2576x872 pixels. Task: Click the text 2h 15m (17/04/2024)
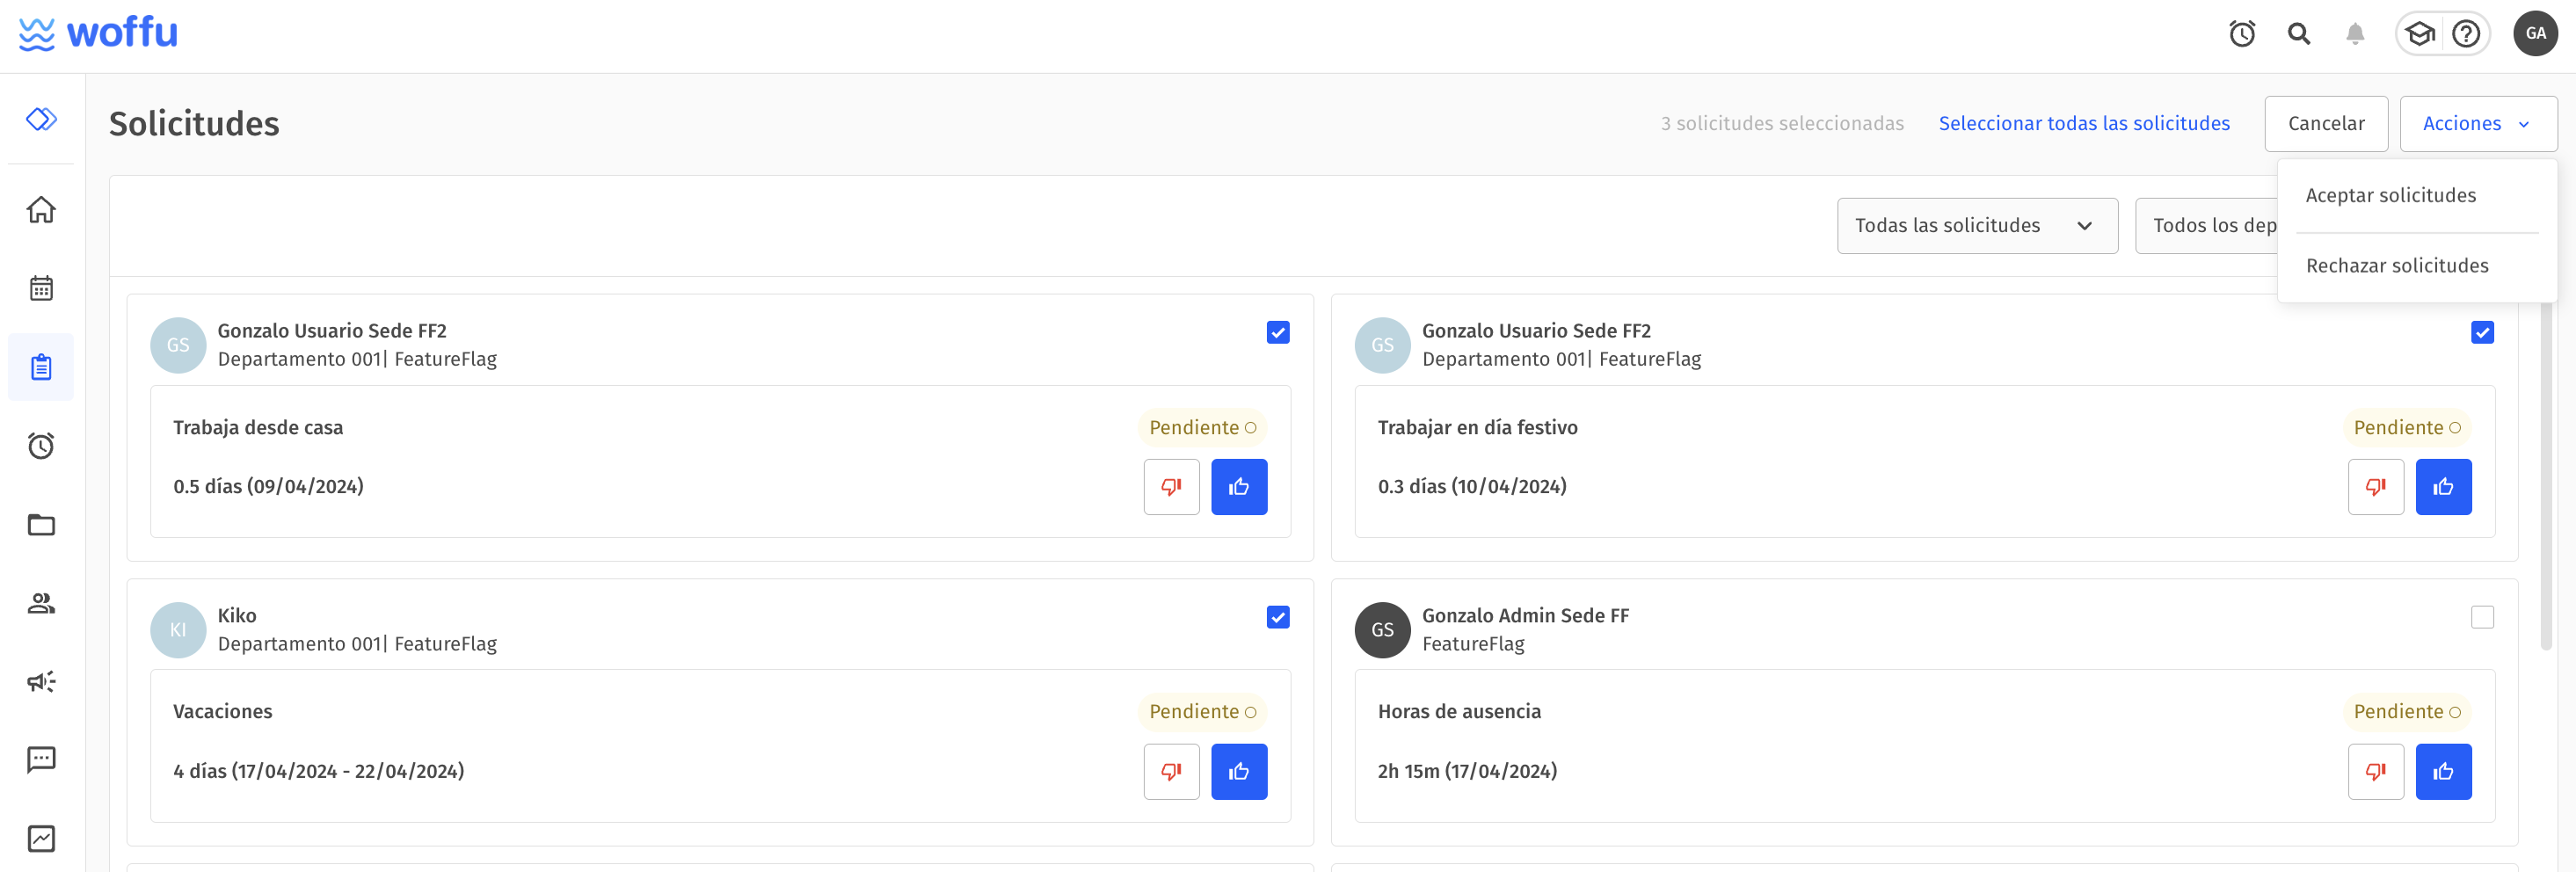coord(1467,771)
